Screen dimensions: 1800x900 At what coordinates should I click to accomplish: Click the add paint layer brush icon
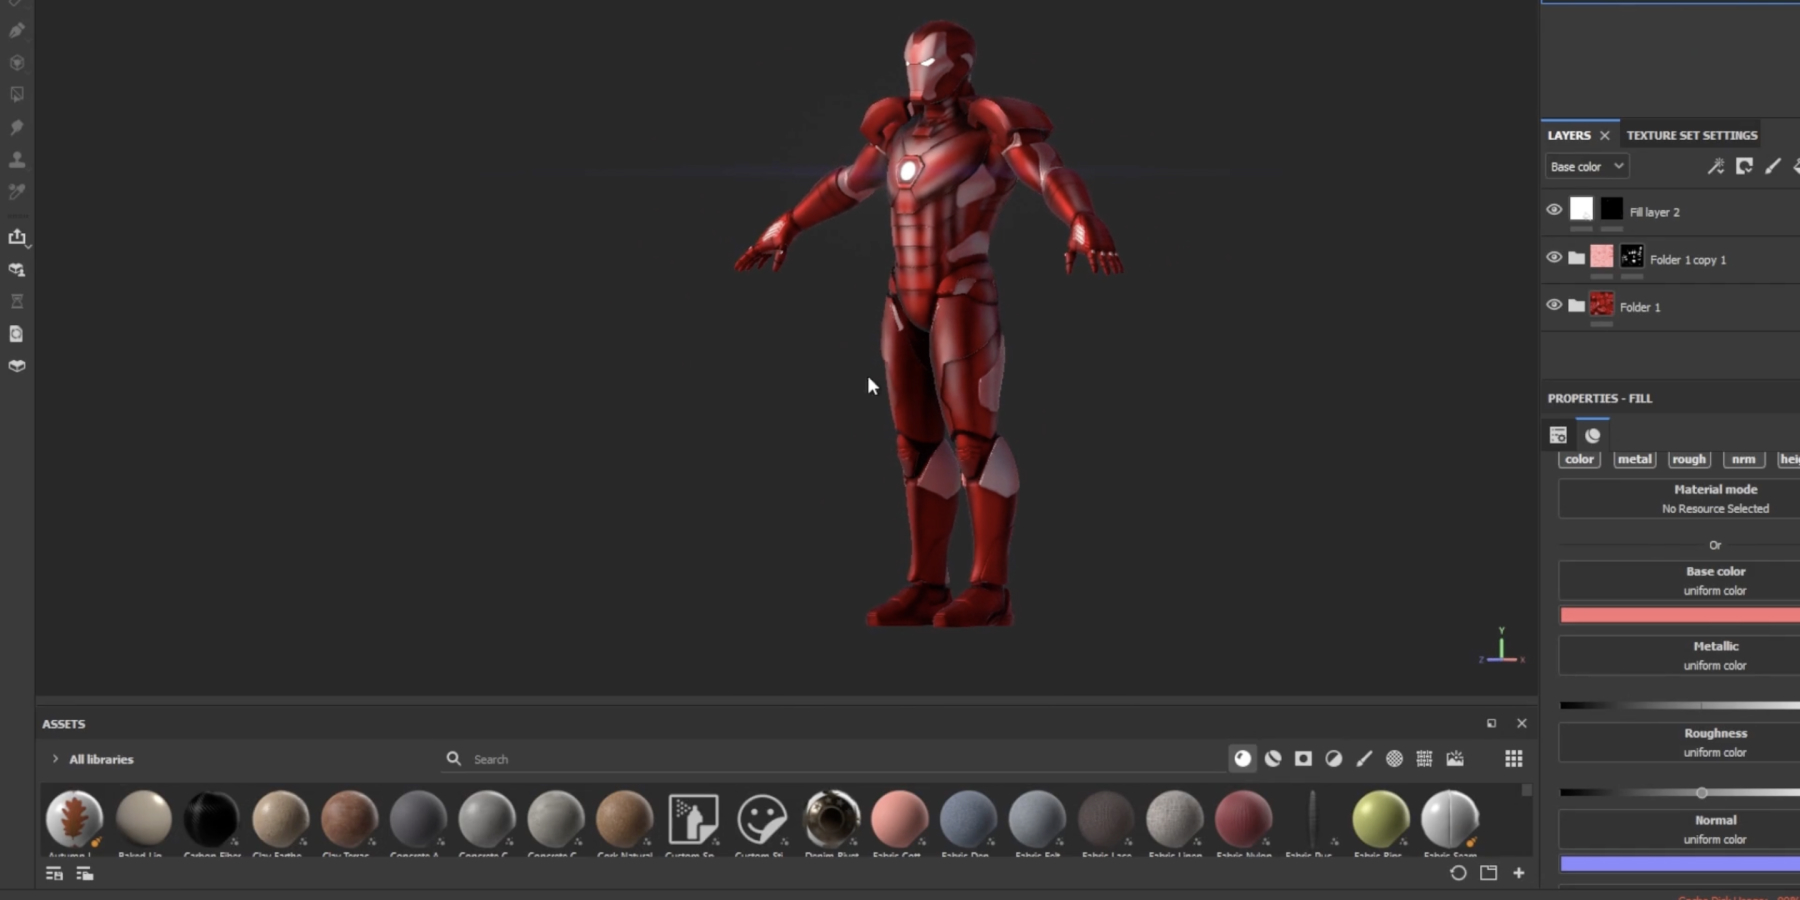(x=1773, y=166)
